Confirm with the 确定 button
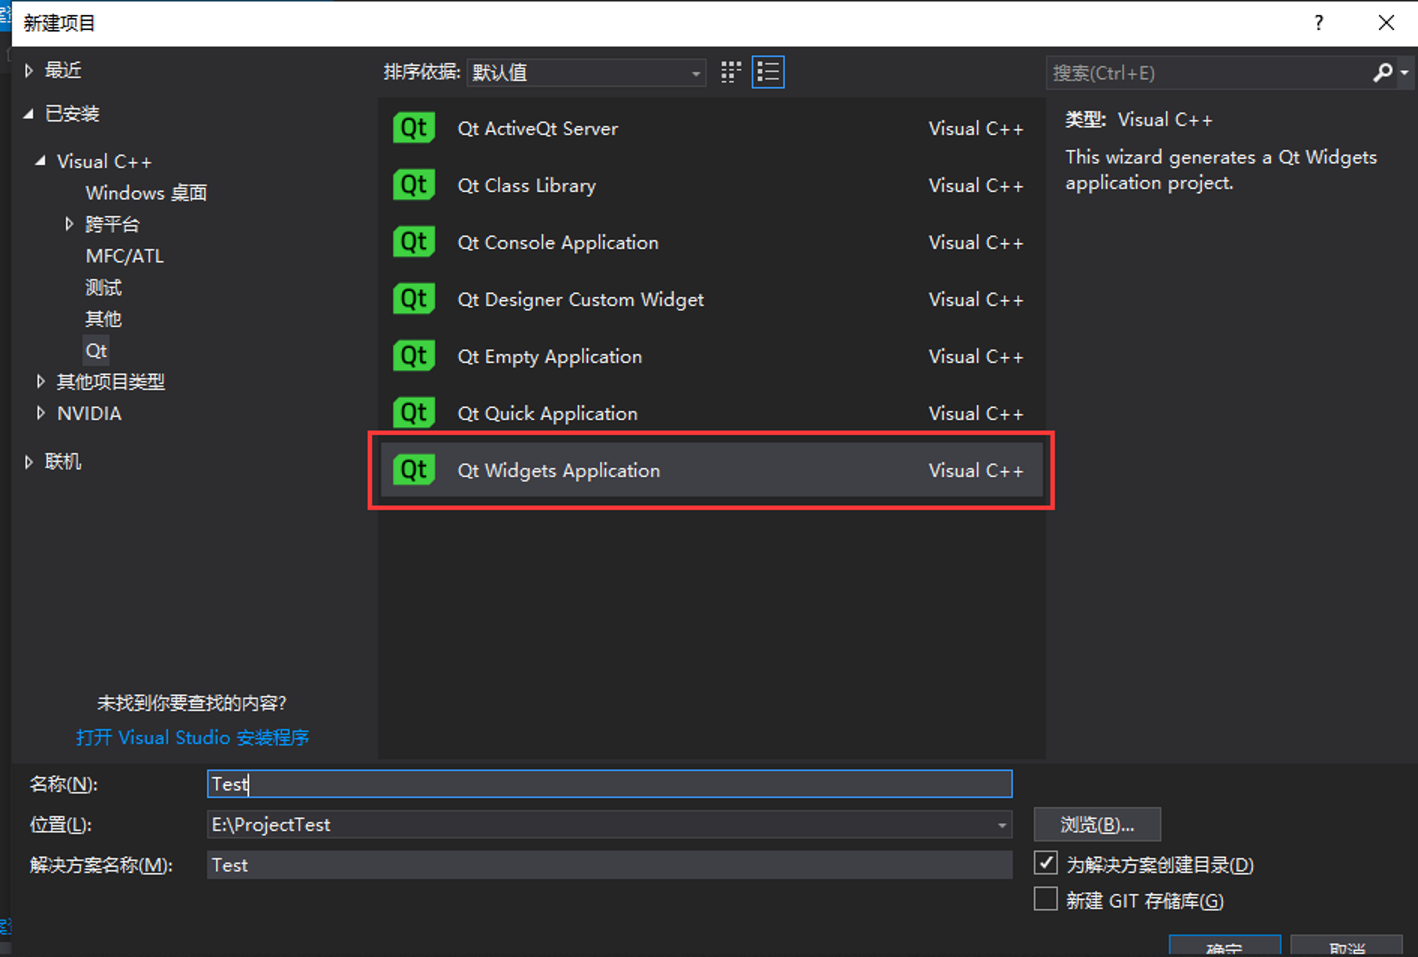Viewport: 1418px width, 957px height. coord(1225,946)
